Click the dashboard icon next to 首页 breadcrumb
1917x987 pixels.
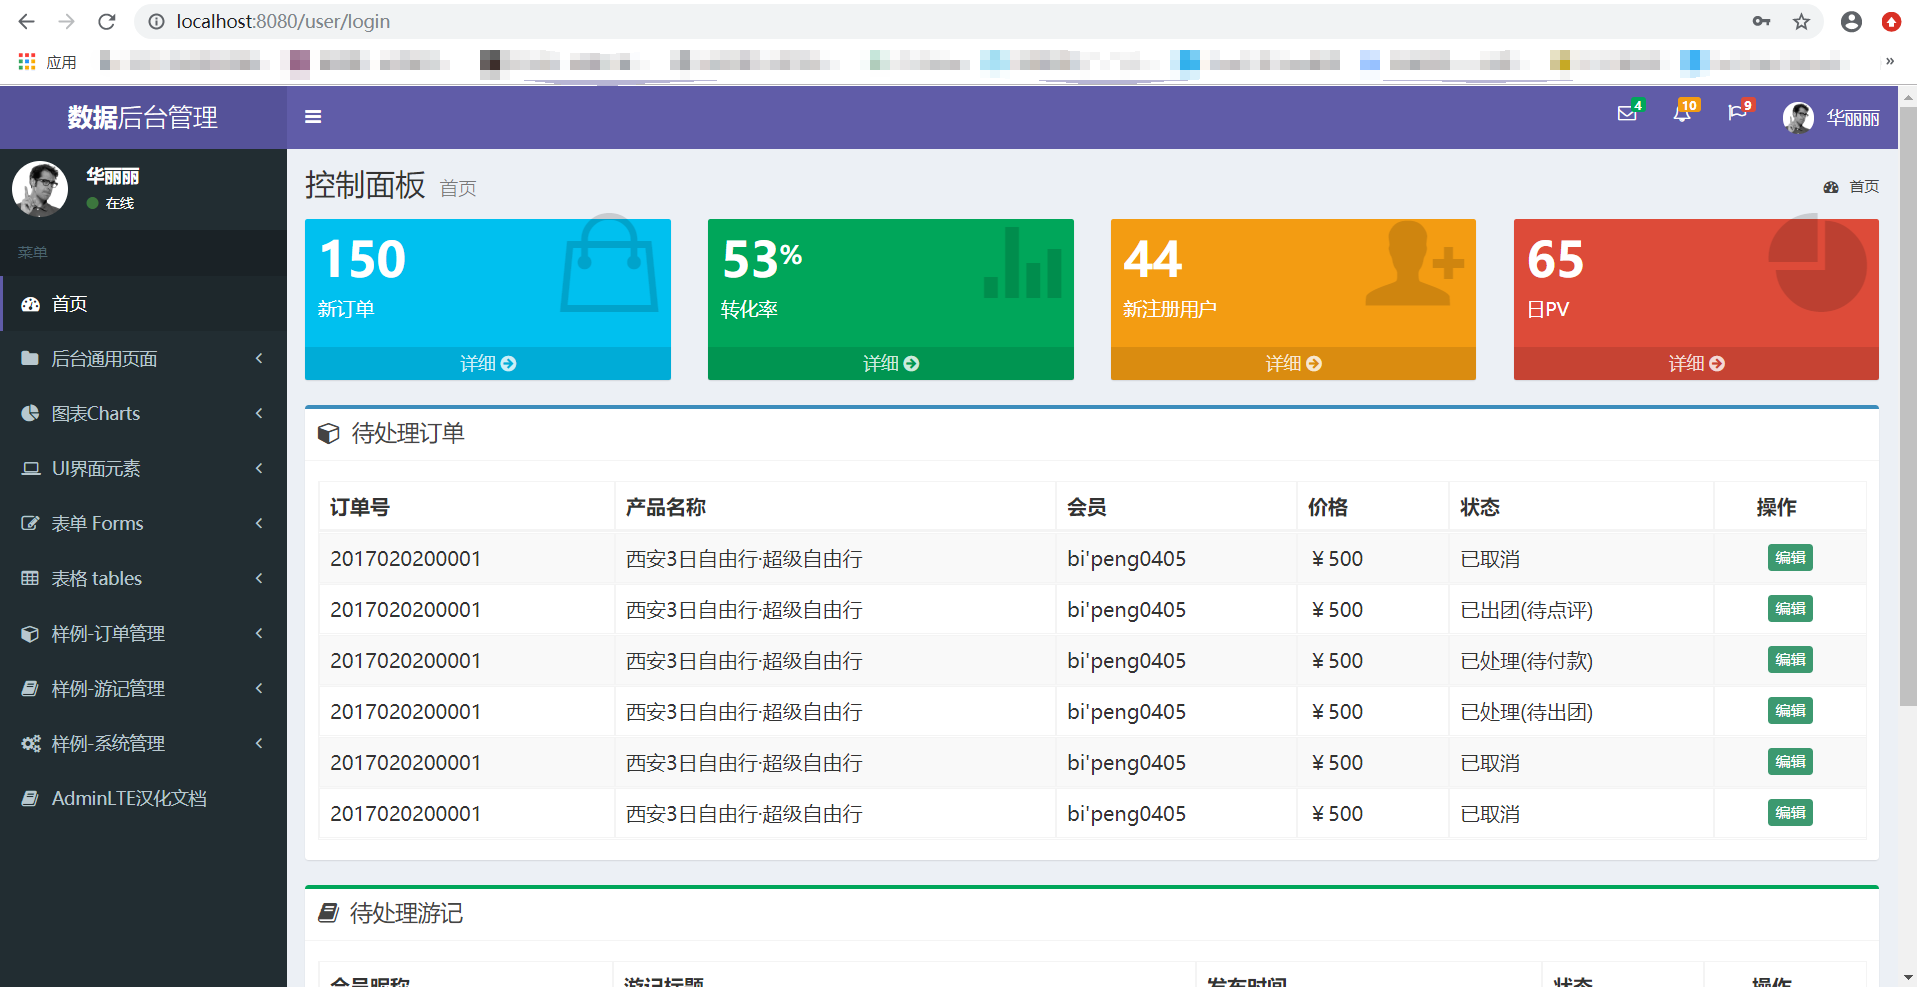(x=1830, y=187)
